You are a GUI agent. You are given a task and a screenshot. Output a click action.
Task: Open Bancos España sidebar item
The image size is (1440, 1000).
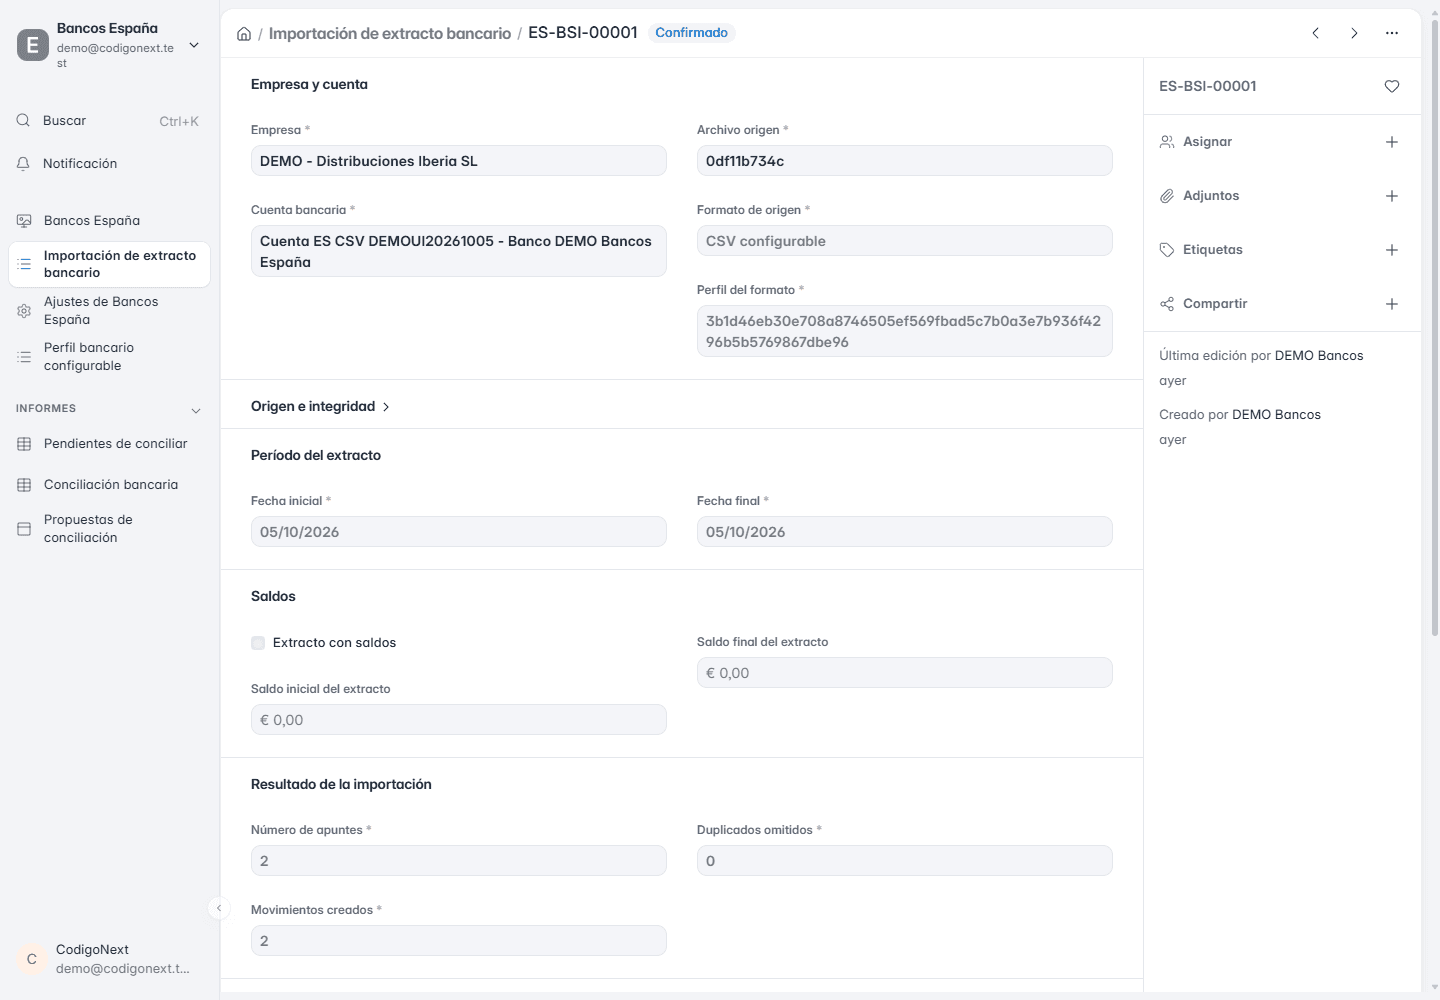click(110, 221)
